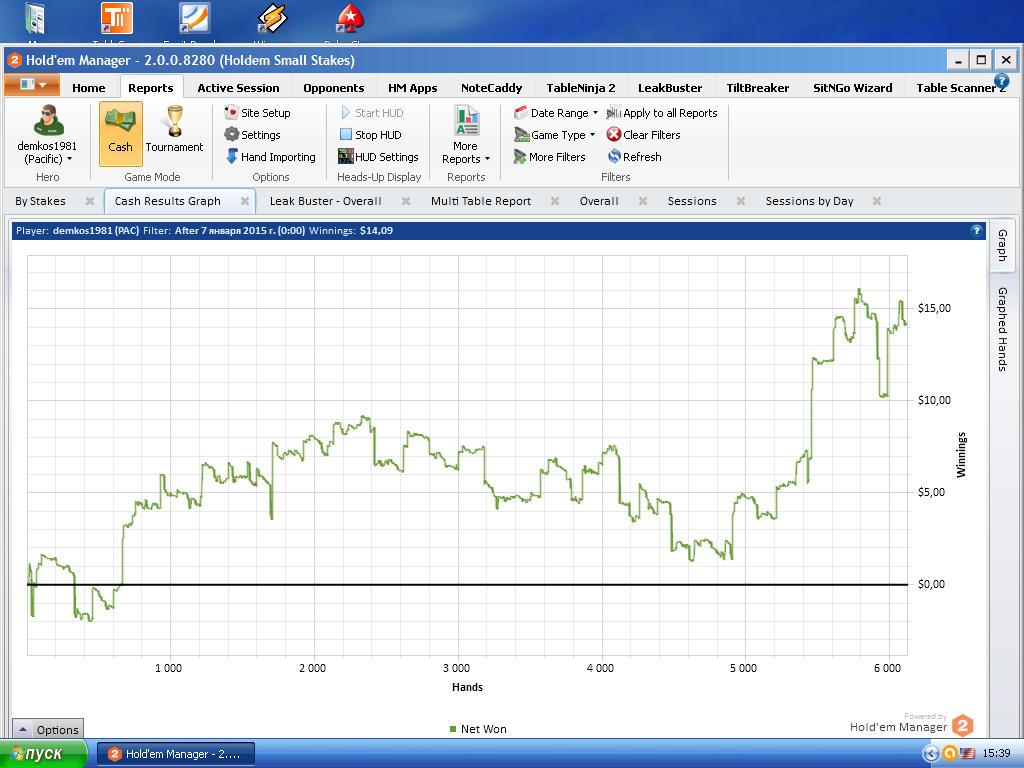The image size is (1024, 768).
Task: Open the Graphed Hands side tab
Action: pos(1002,329)
